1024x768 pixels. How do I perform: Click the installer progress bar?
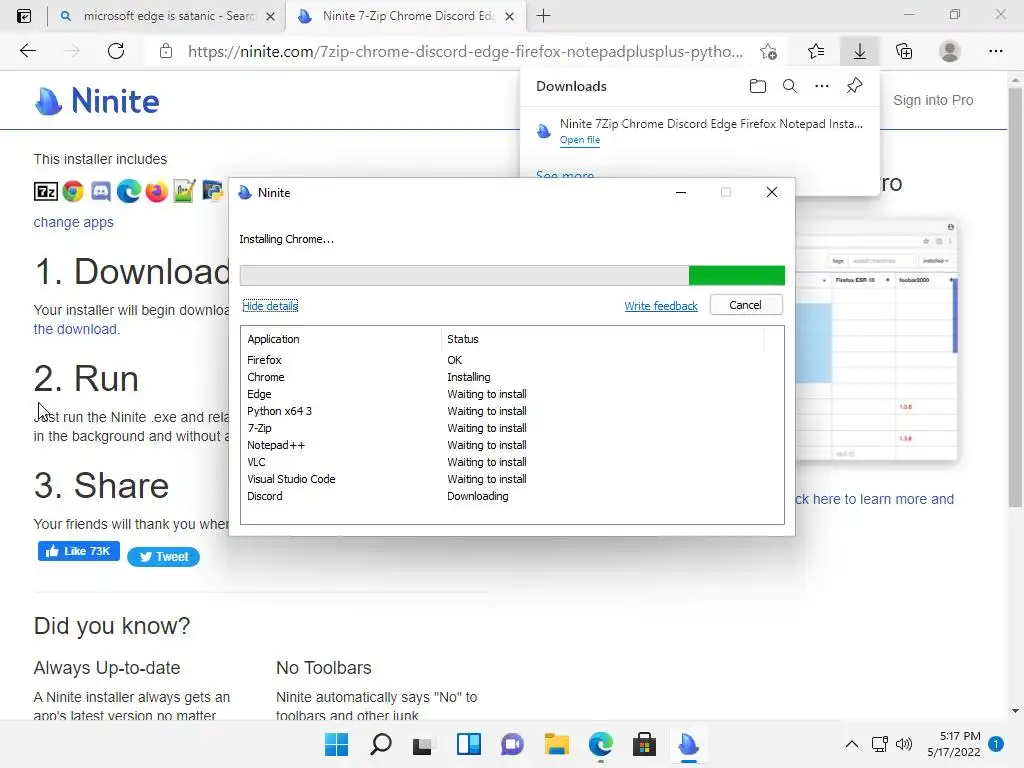click(512, 276)
